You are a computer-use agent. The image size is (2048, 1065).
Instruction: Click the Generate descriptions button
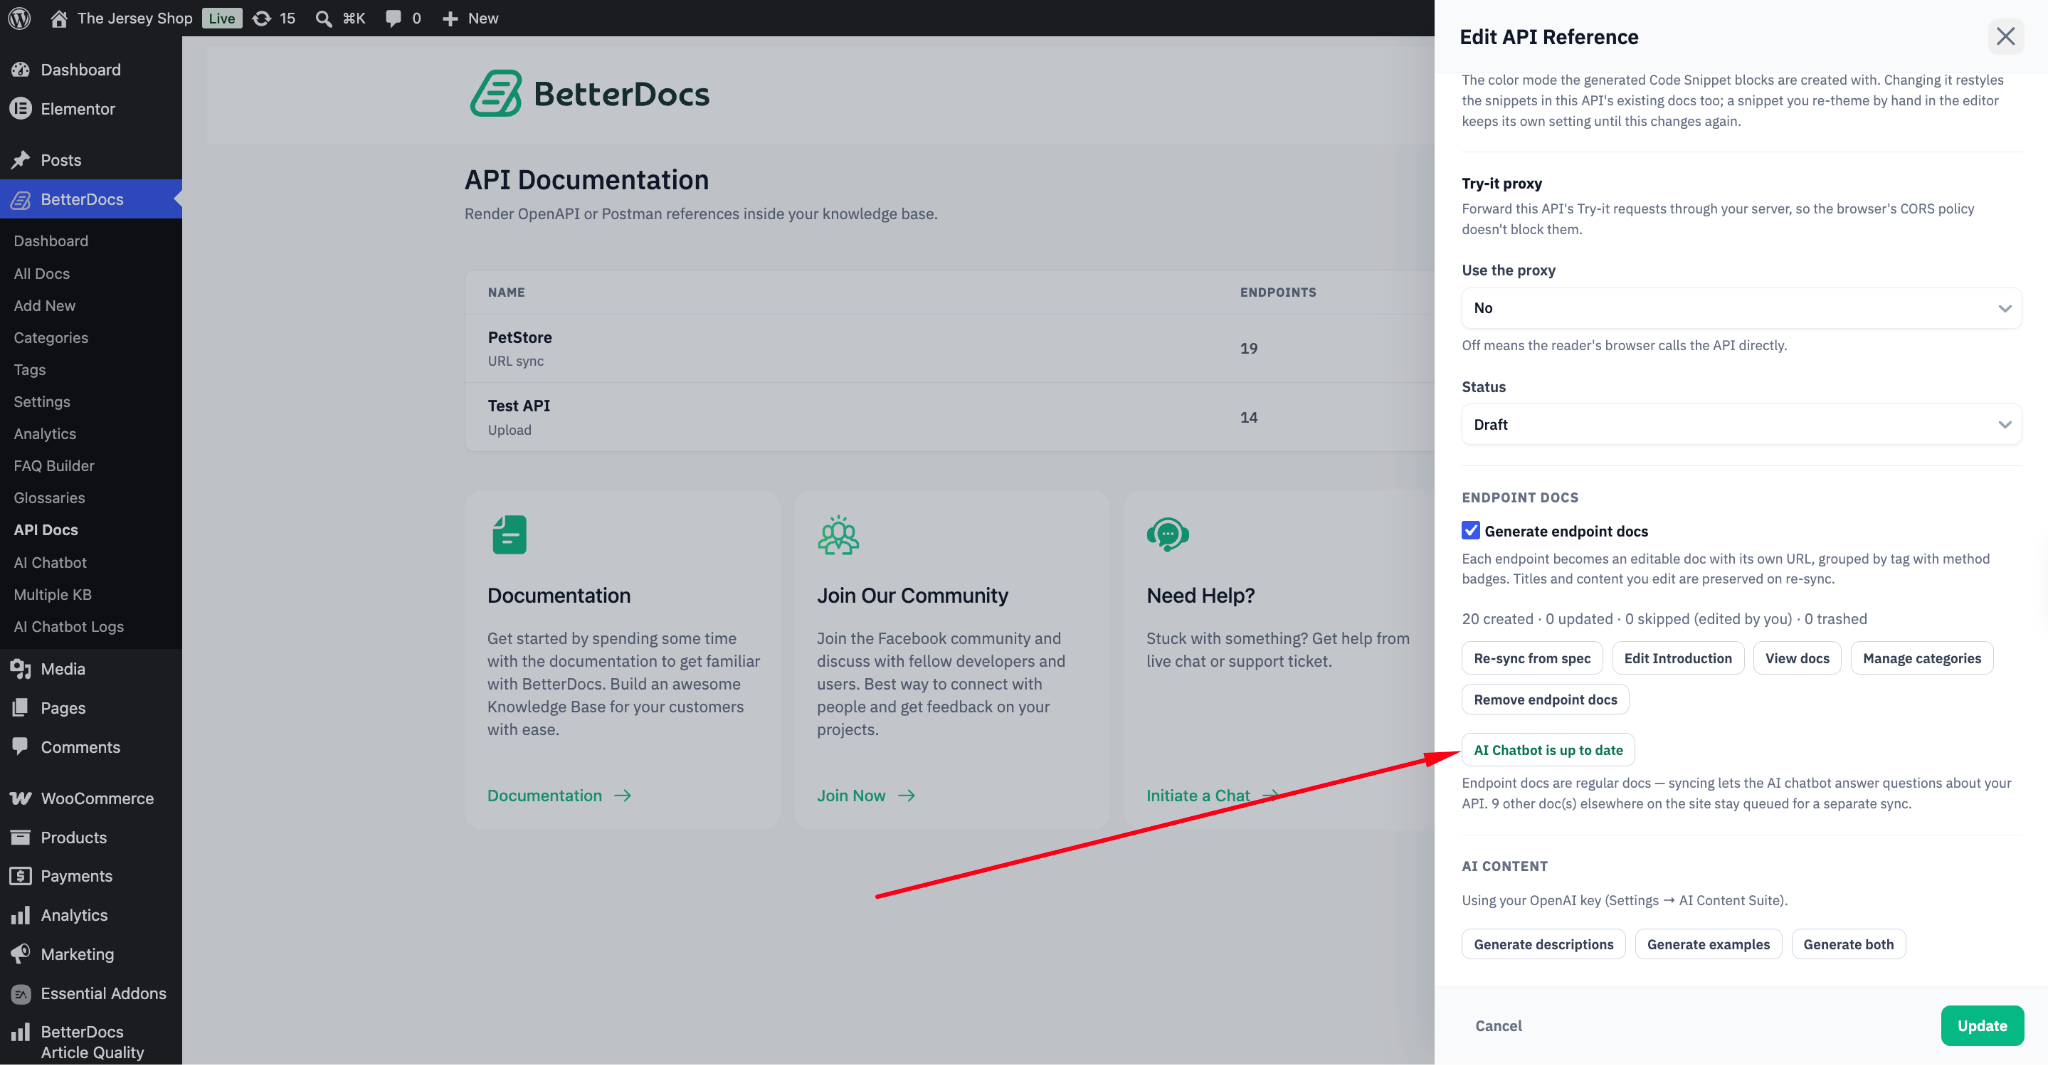click(1543, 944)
